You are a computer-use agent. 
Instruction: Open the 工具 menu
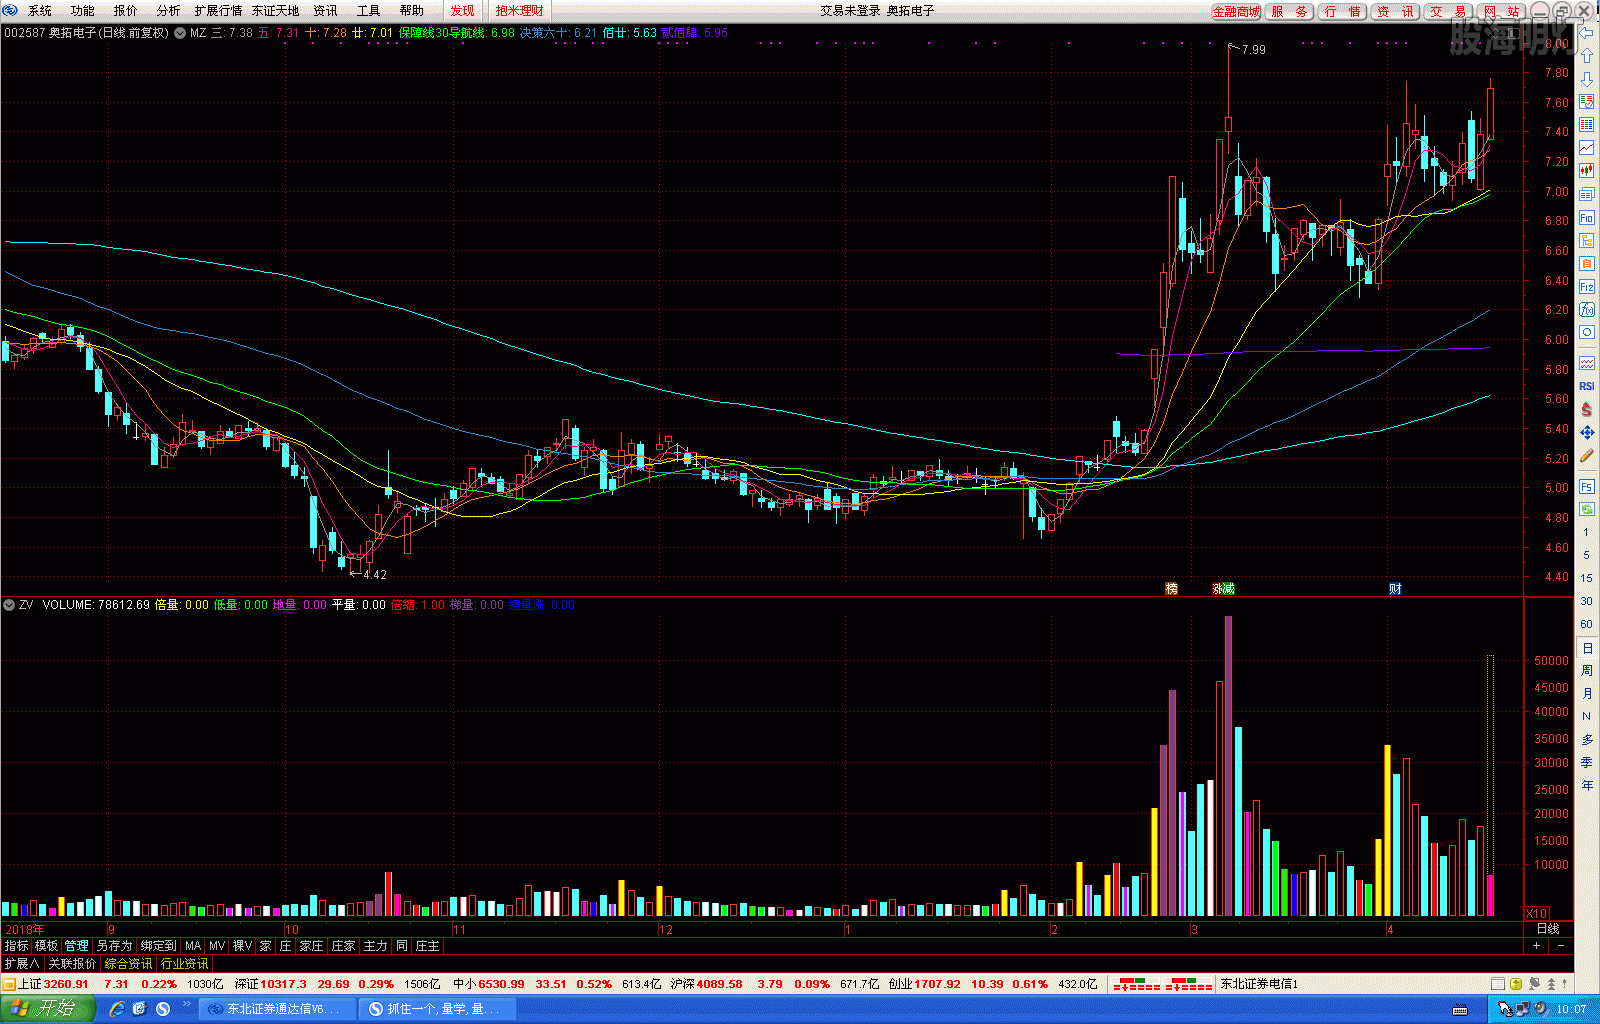(x=369, y=11)
